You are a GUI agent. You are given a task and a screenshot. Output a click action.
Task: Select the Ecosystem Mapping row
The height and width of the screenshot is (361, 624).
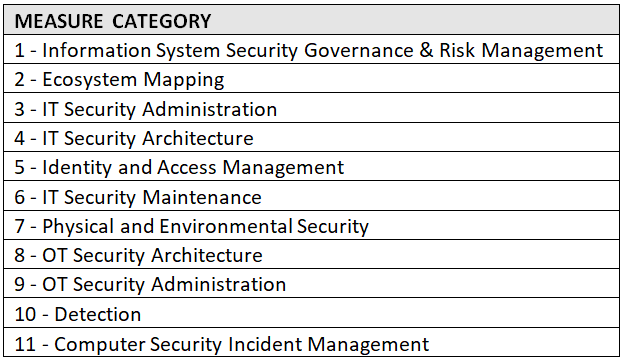pyautogui.click(x=312, y=78)
